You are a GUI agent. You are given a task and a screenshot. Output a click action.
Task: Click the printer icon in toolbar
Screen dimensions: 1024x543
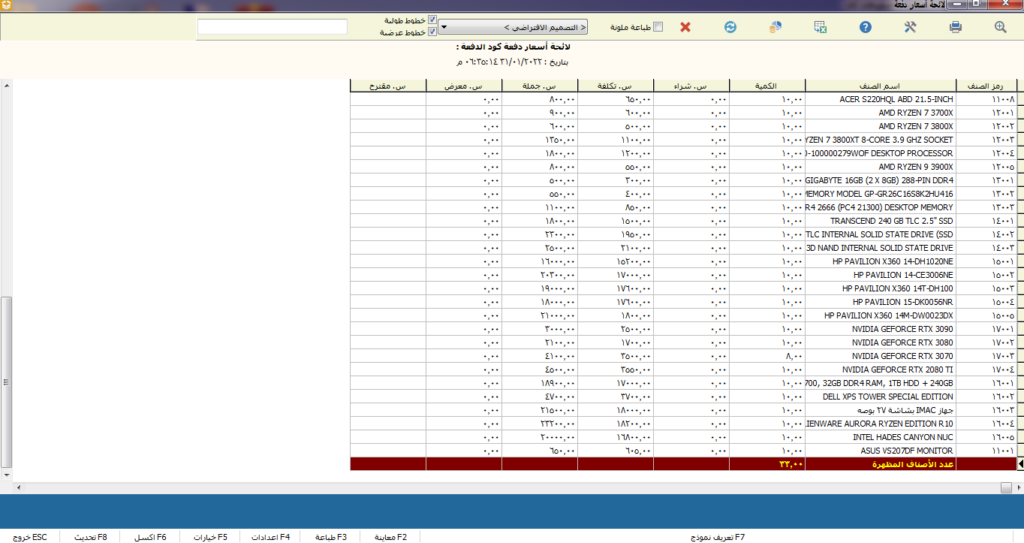click(x=955, y=27)
